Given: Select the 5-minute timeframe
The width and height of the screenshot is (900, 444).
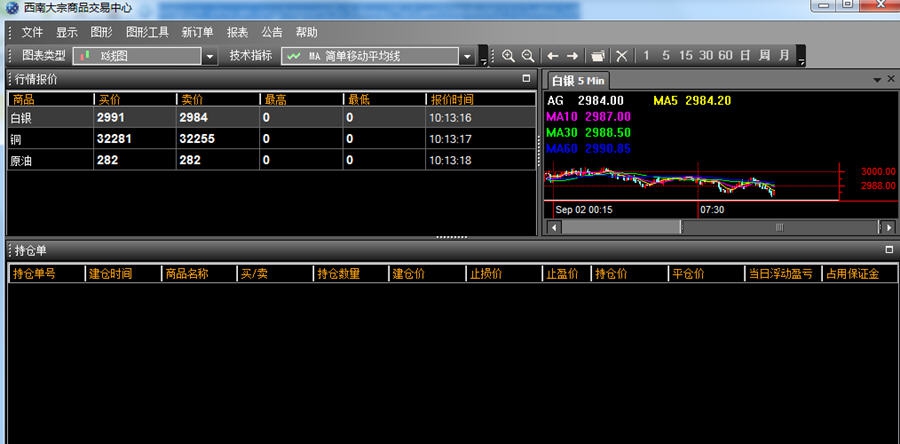Looking at the screenshot, I should click(x=665, y=56).
